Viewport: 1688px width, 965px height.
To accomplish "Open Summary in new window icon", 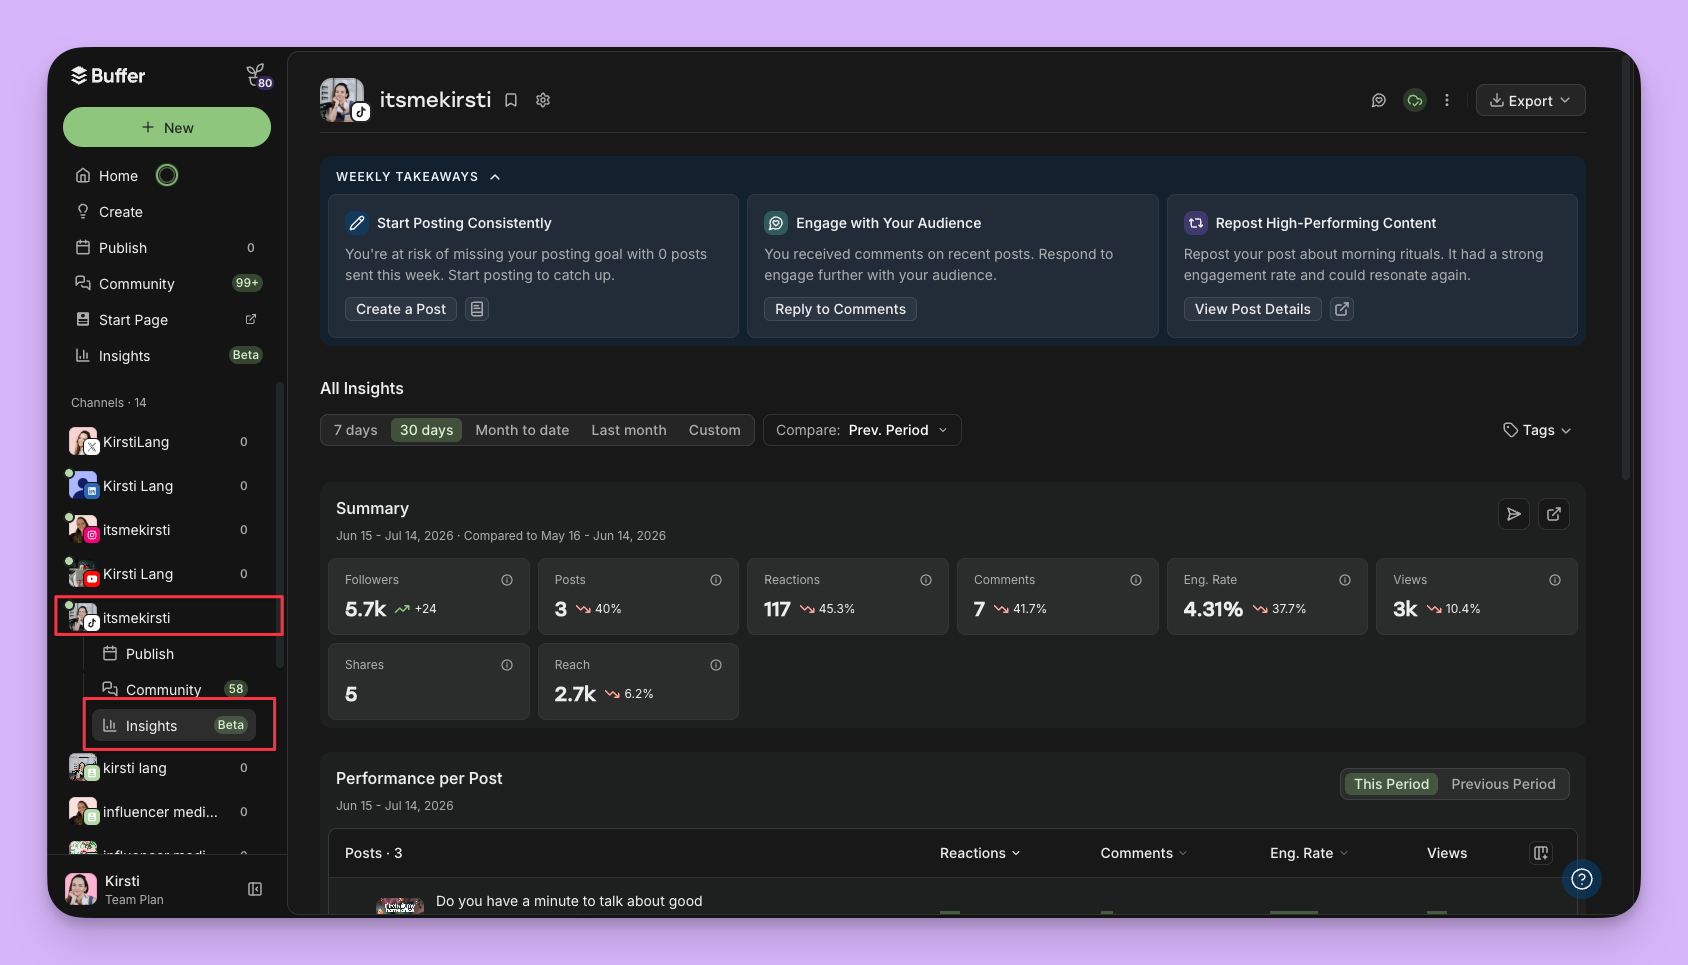I will (1554, 514).
